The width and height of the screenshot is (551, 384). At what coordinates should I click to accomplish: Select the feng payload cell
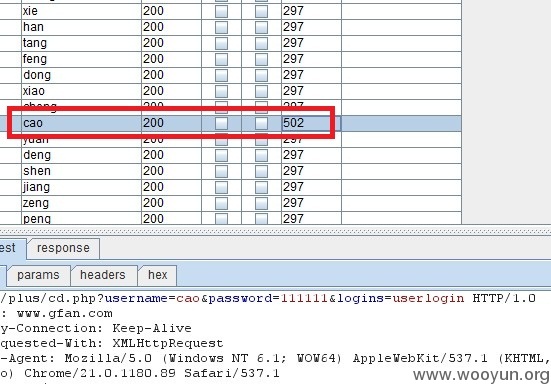coord(81,59)
